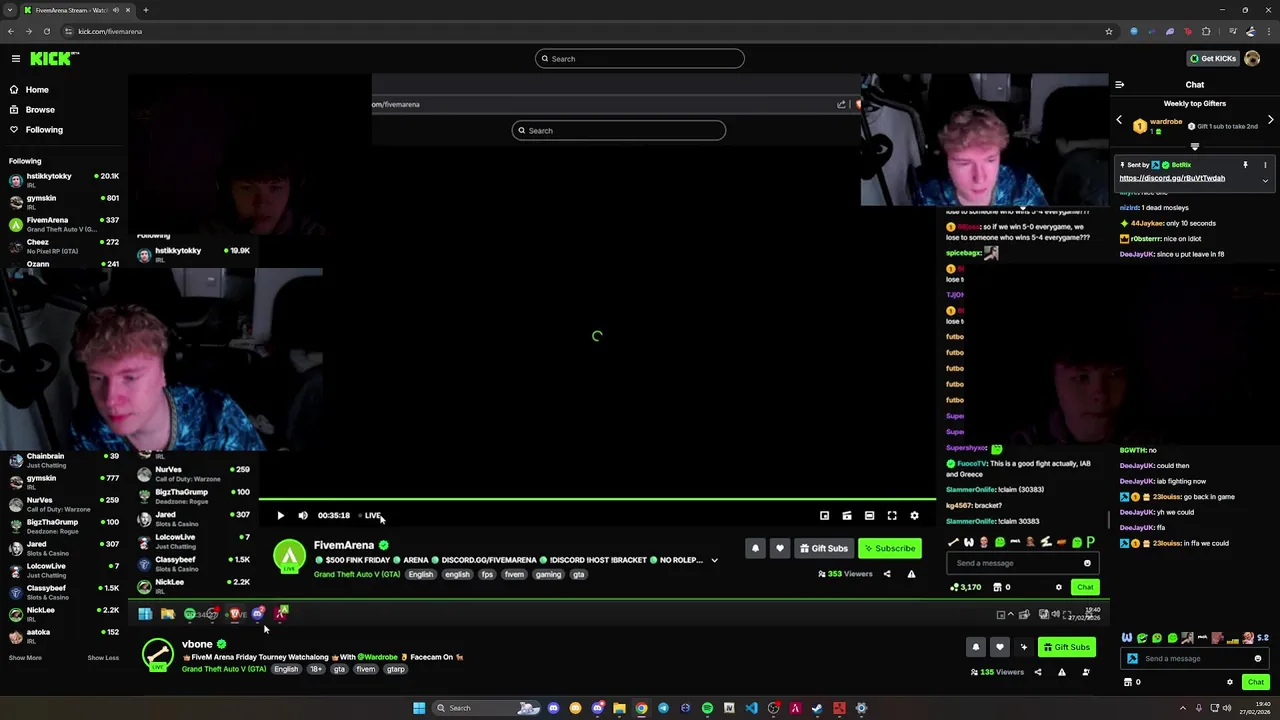The width and height of the screenshot is (1280, 720).
Task: Open pinned message more-options menu
Action: coord(1265,165)
